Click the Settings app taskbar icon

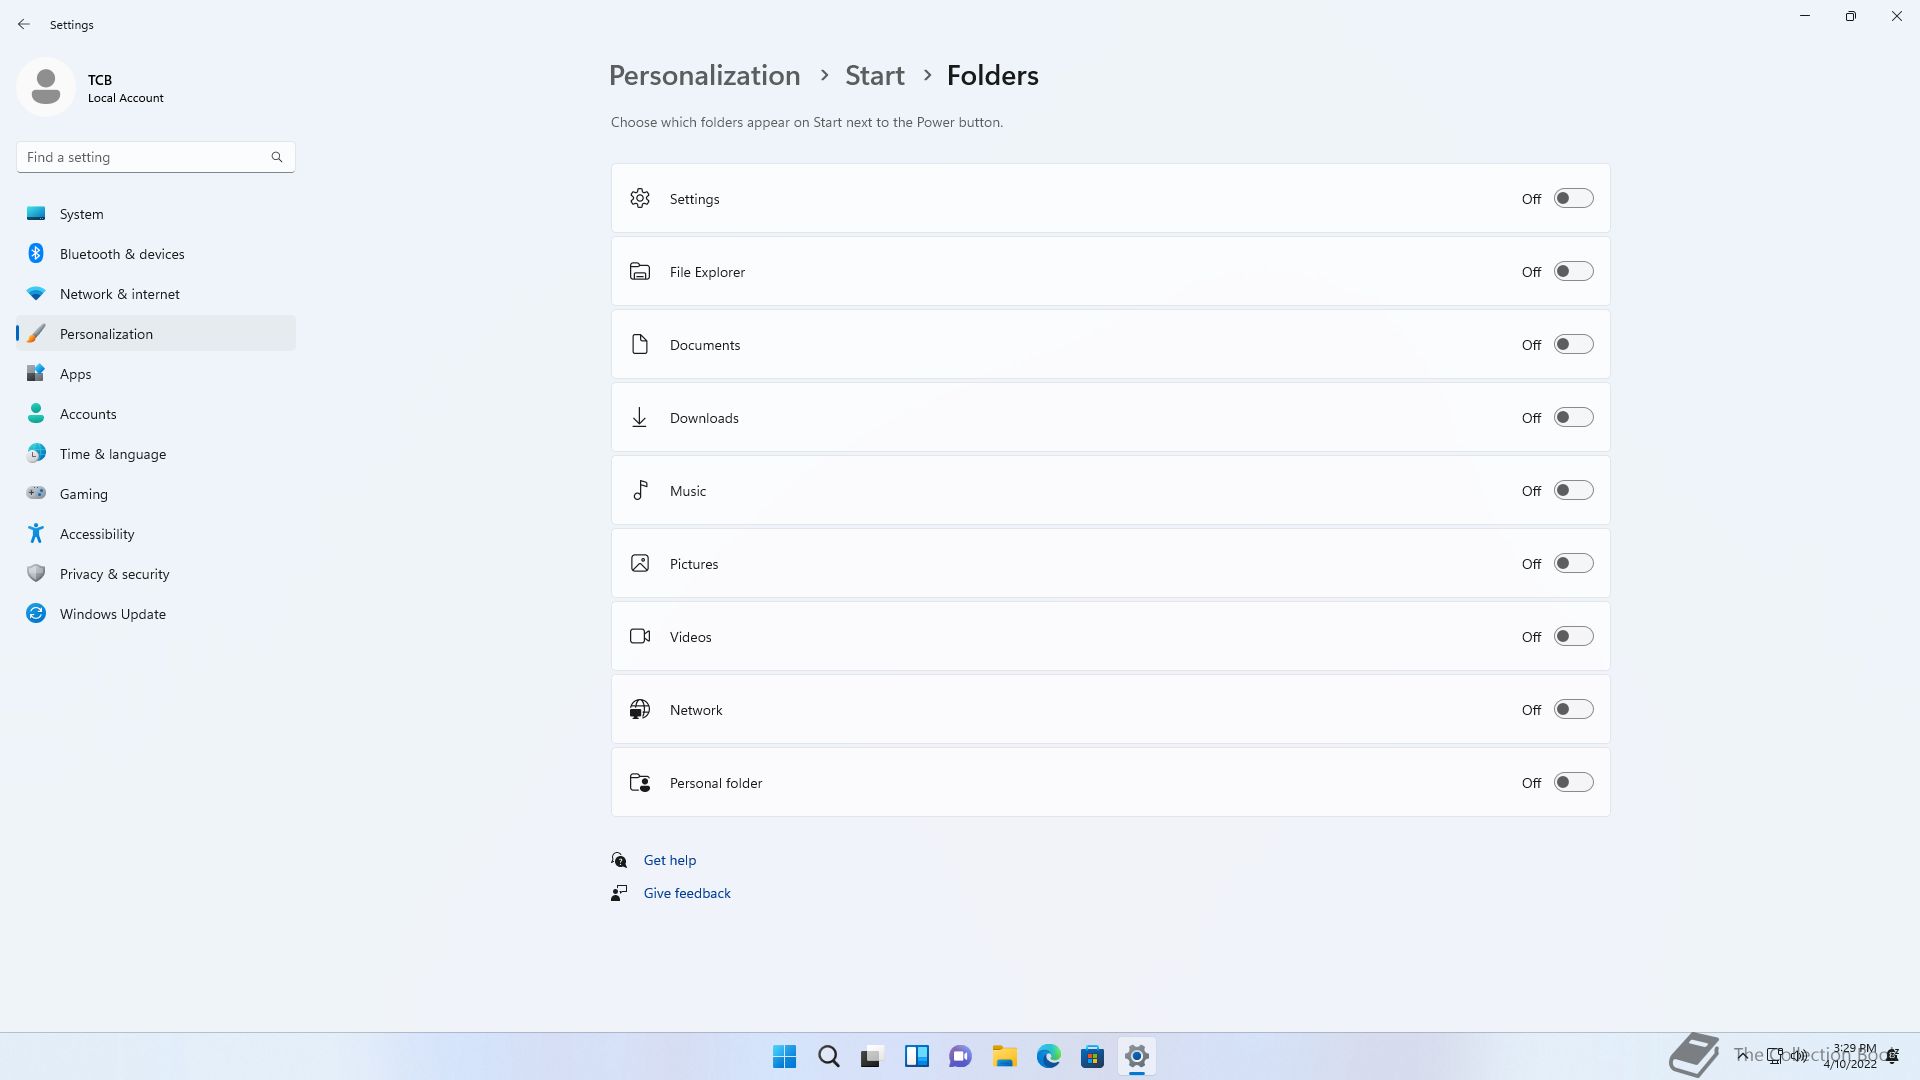pyautogui.click(x=1137, y=1056)
